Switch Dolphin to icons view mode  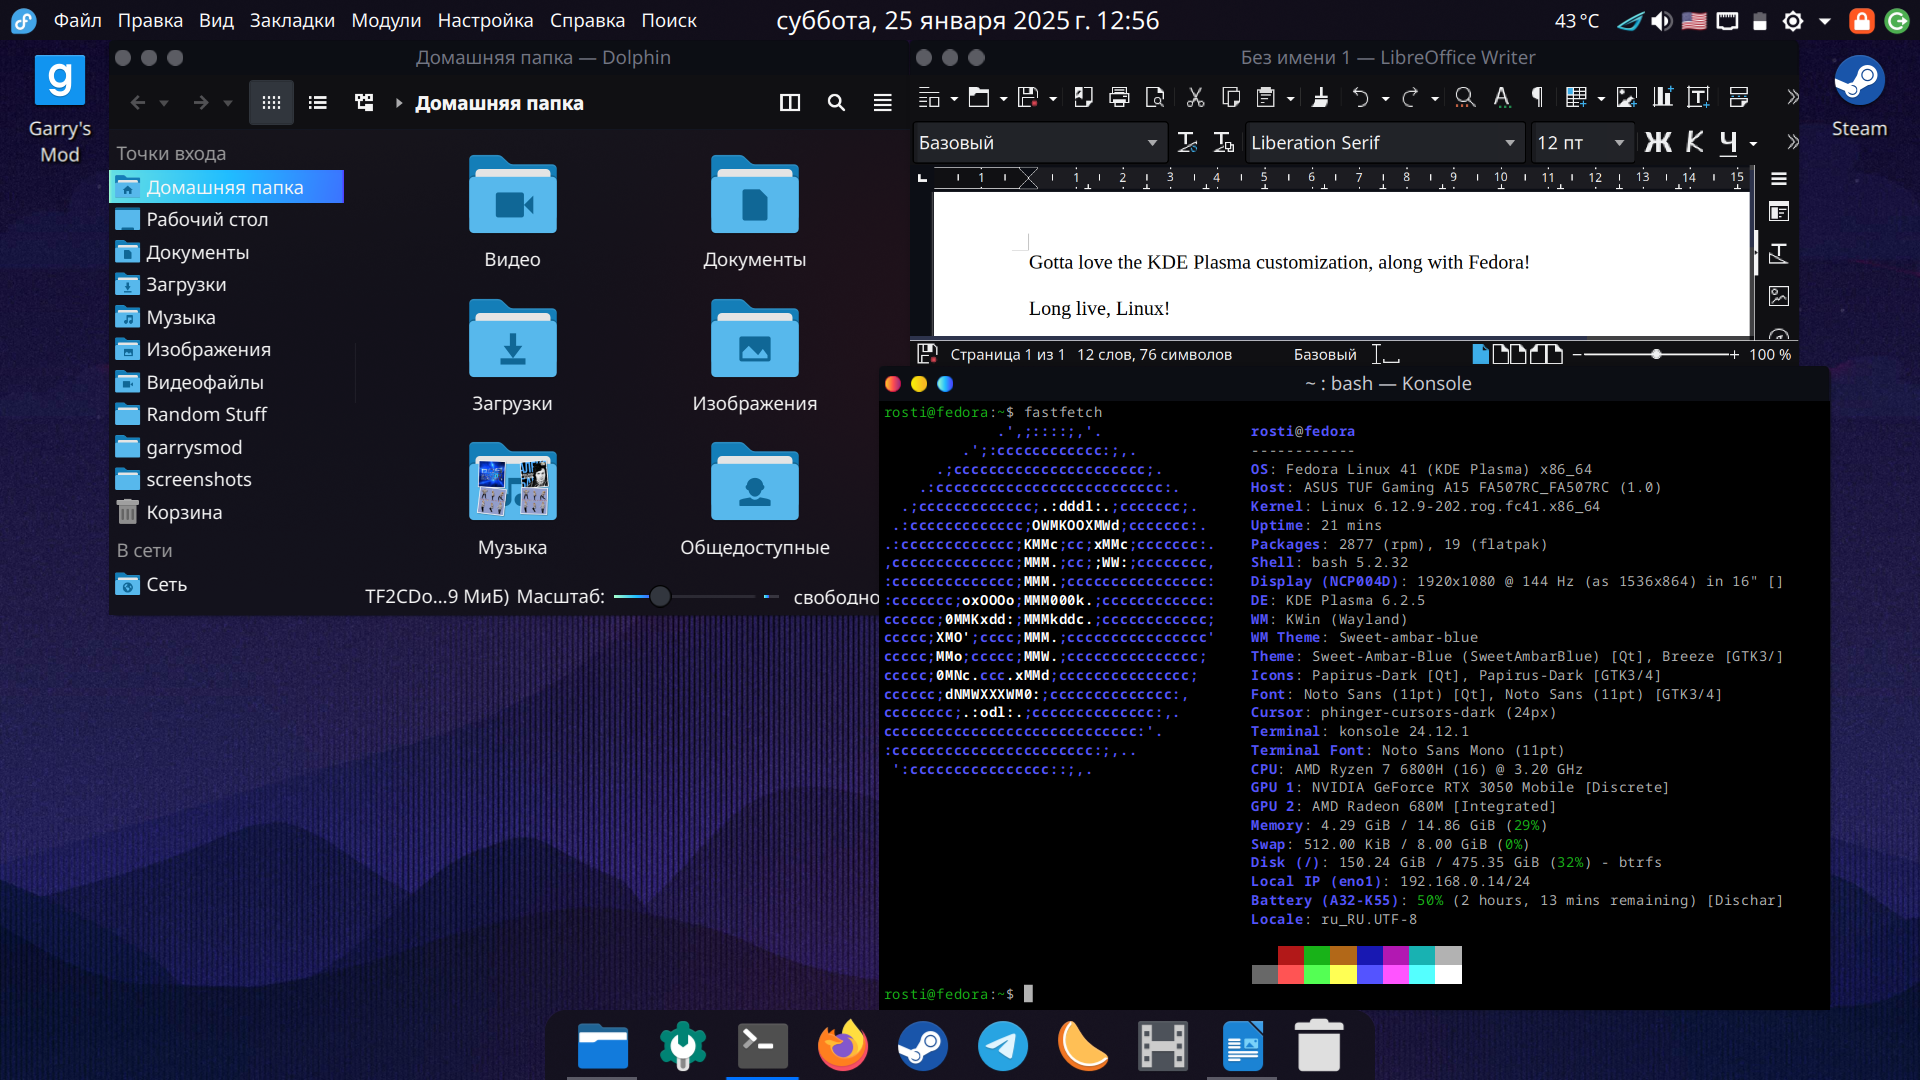tap(271, 102)
